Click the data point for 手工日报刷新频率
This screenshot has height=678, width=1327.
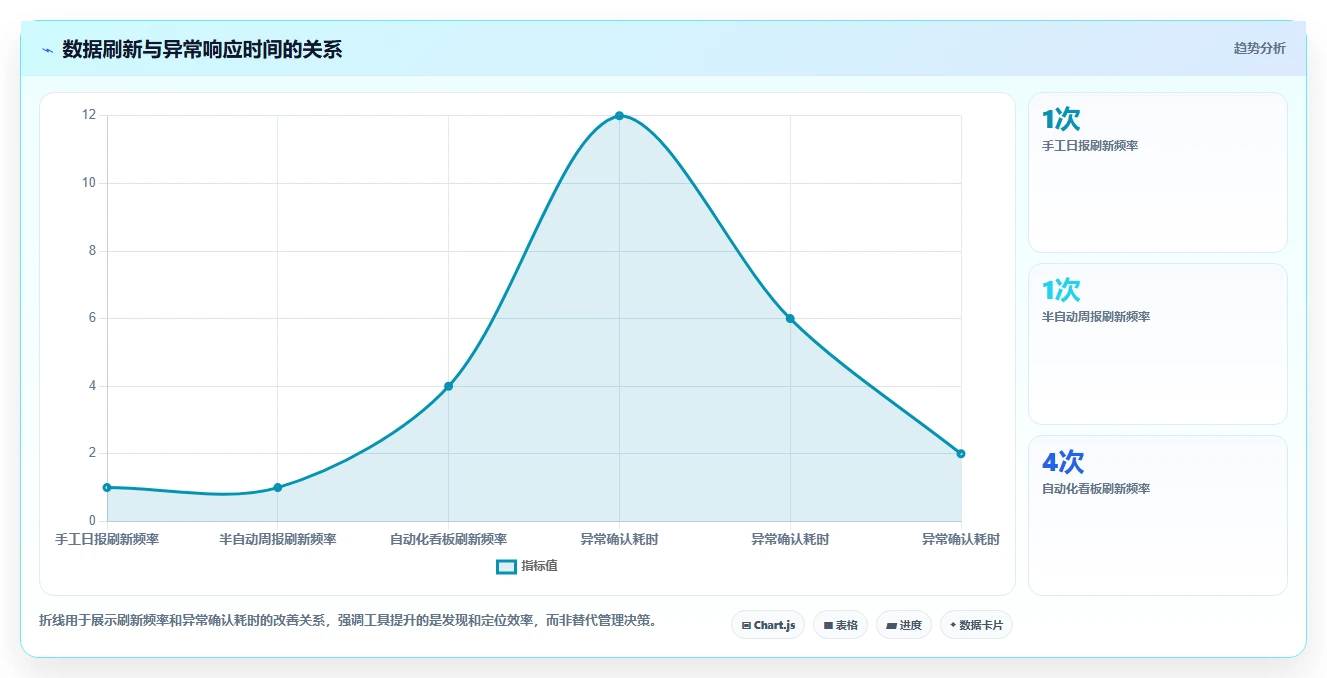pos(107,487)
